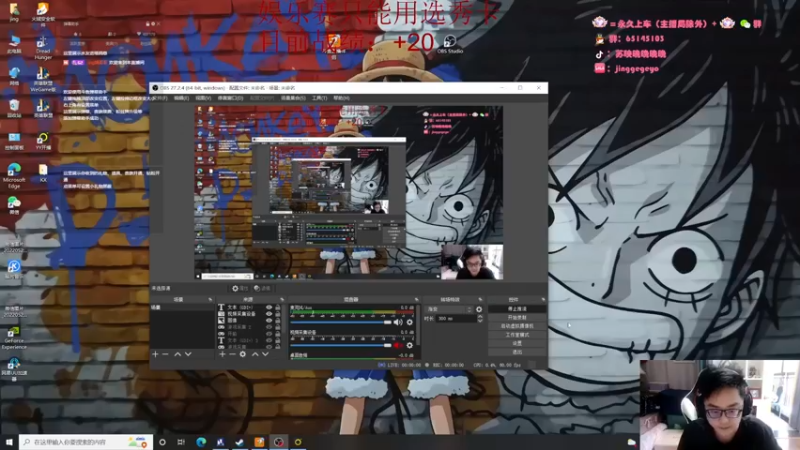The width and height of the screenshot is (800, 450).
Task: Open source properties gear in Sources toolbar
Action: [243, 354]
